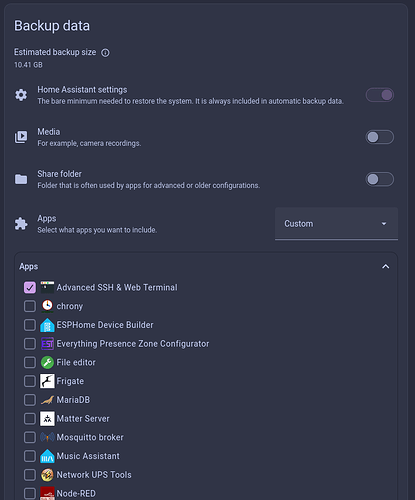Click the Share folder title text
This screenshot has height=500, width=415.
59,174
